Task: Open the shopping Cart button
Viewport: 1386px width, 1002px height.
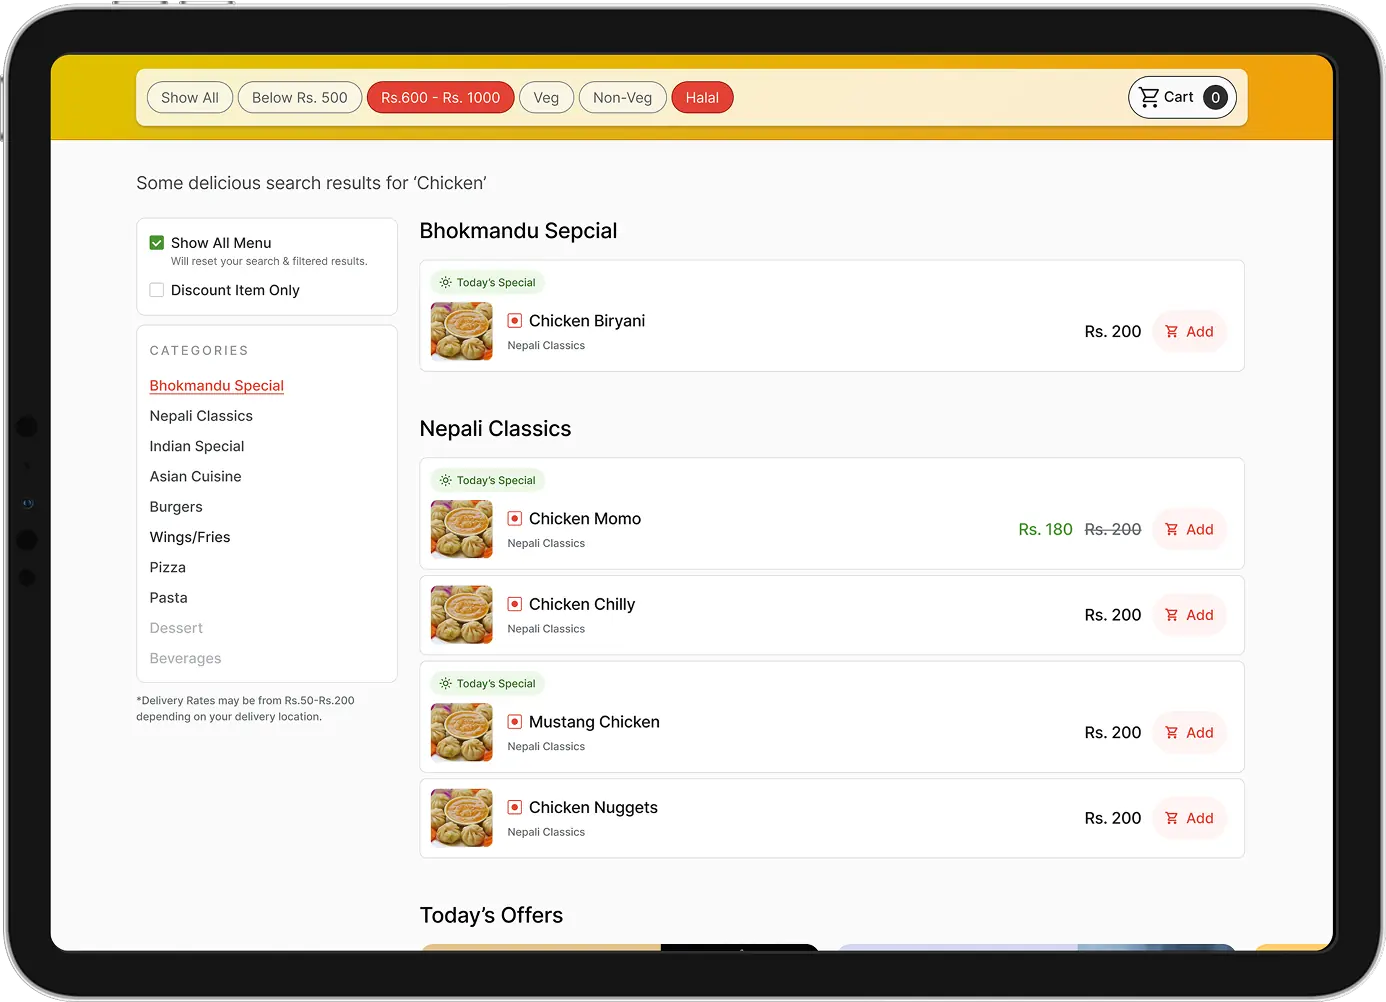Action: [1182, 97]
